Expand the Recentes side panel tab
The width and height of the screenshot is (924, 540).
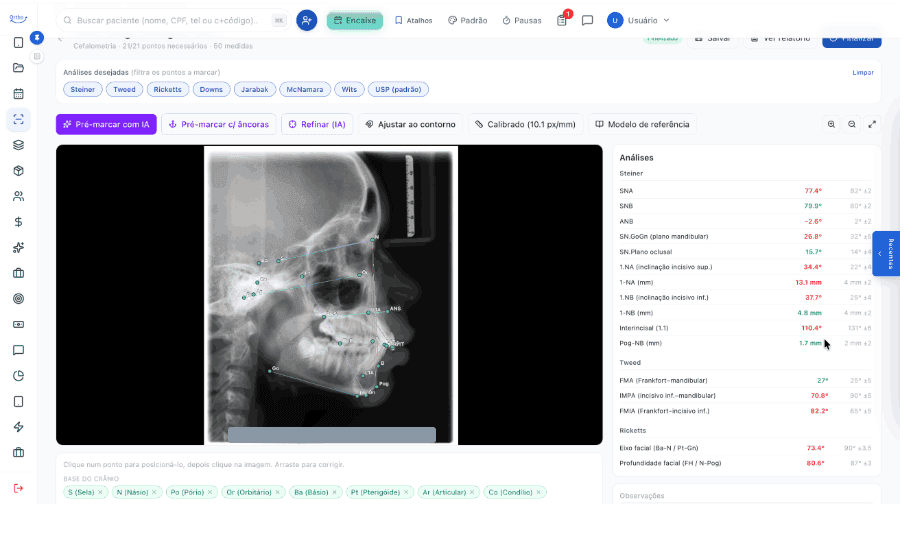tap(886, 253)
